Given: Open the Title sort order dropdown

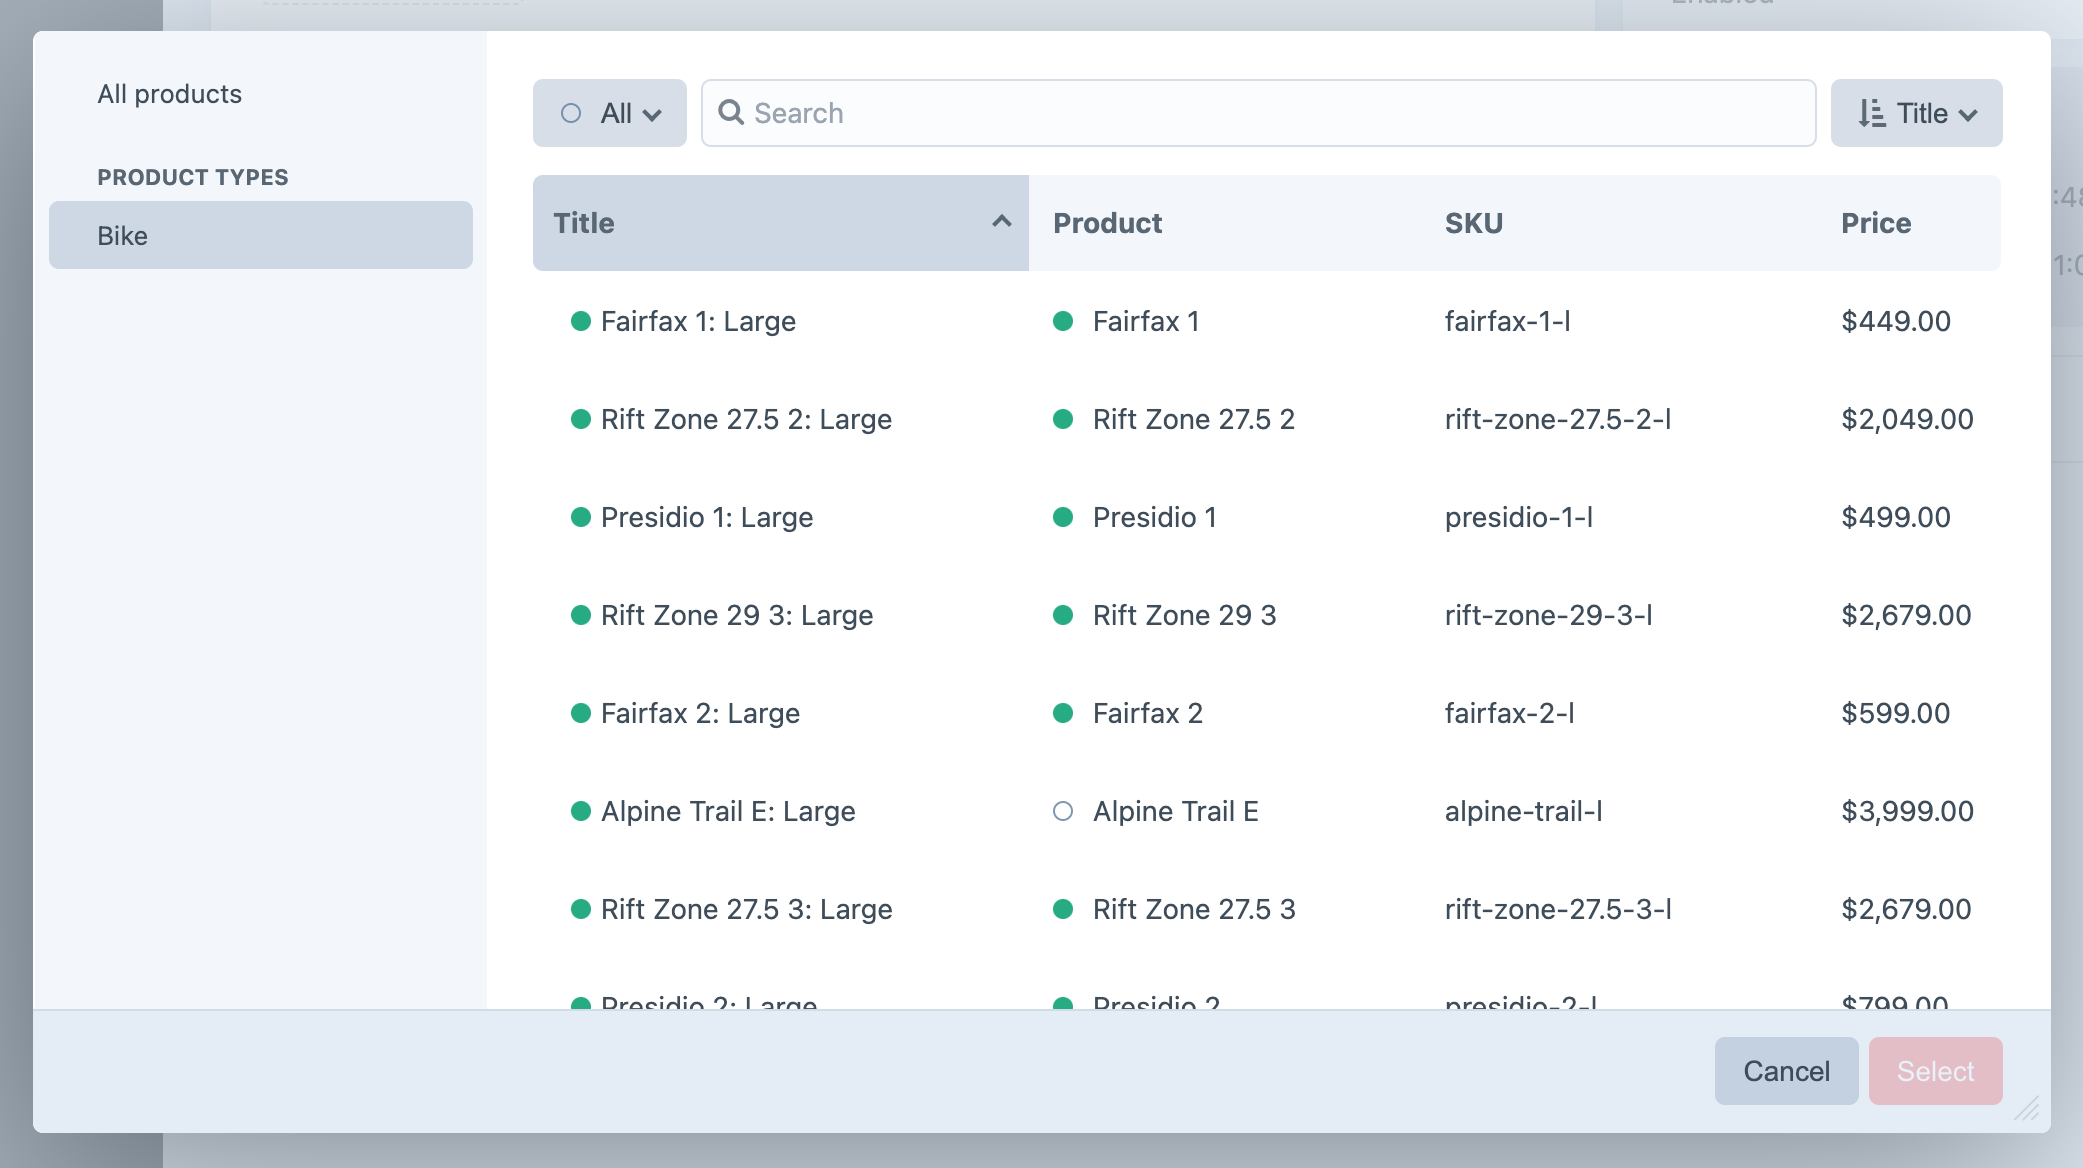Looking at the screenshot, I should point(1916,113).
